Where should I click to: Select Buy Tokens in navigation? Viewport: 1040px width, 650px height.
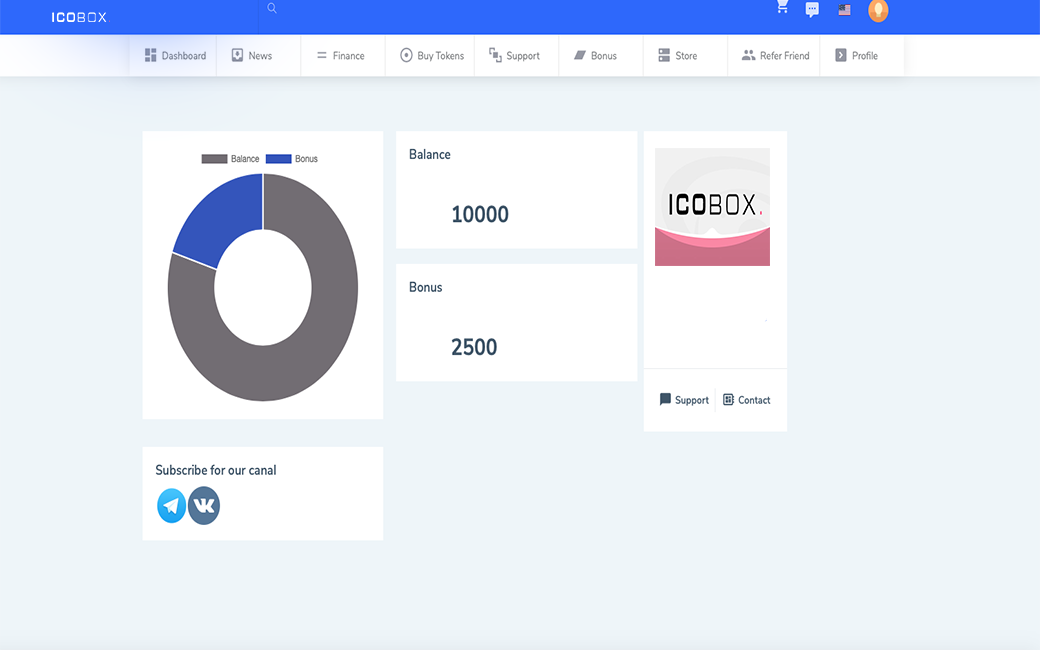[x=432, y=56]
